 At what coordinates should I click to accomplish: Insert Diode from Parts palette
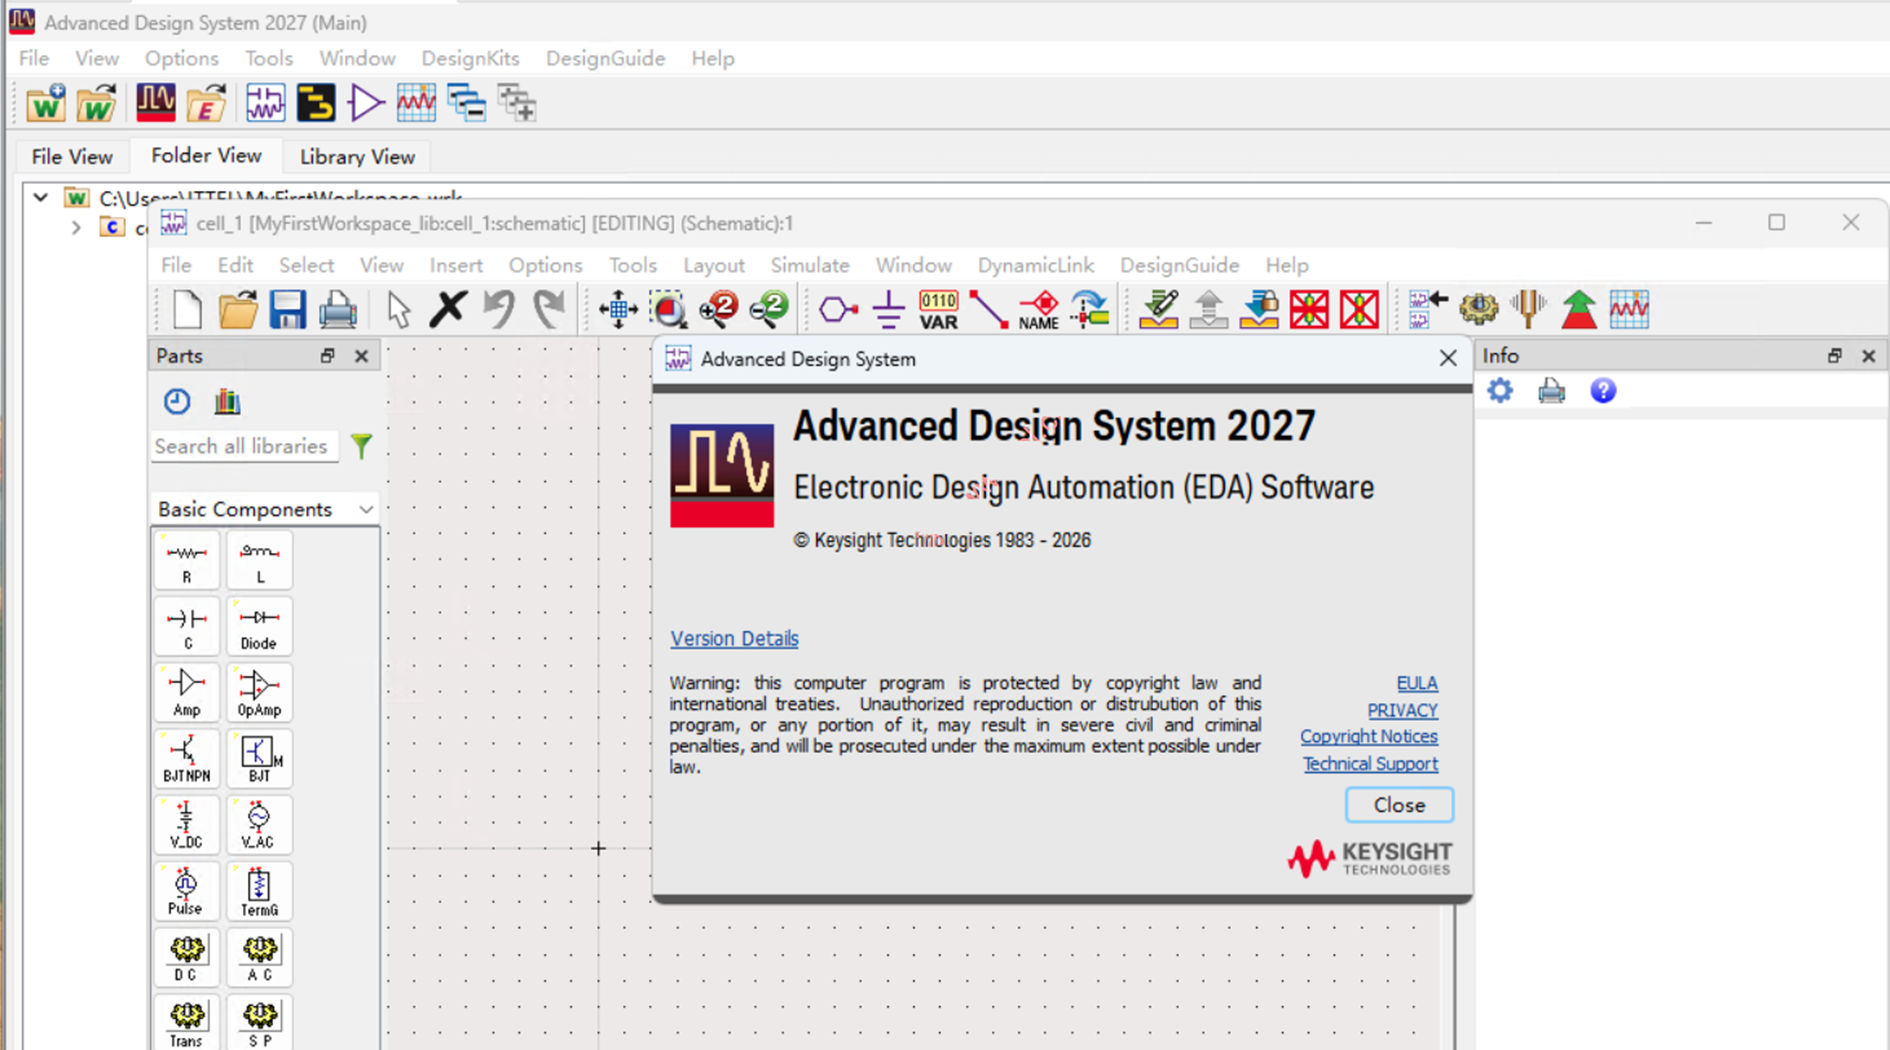(x=259, y=626)
